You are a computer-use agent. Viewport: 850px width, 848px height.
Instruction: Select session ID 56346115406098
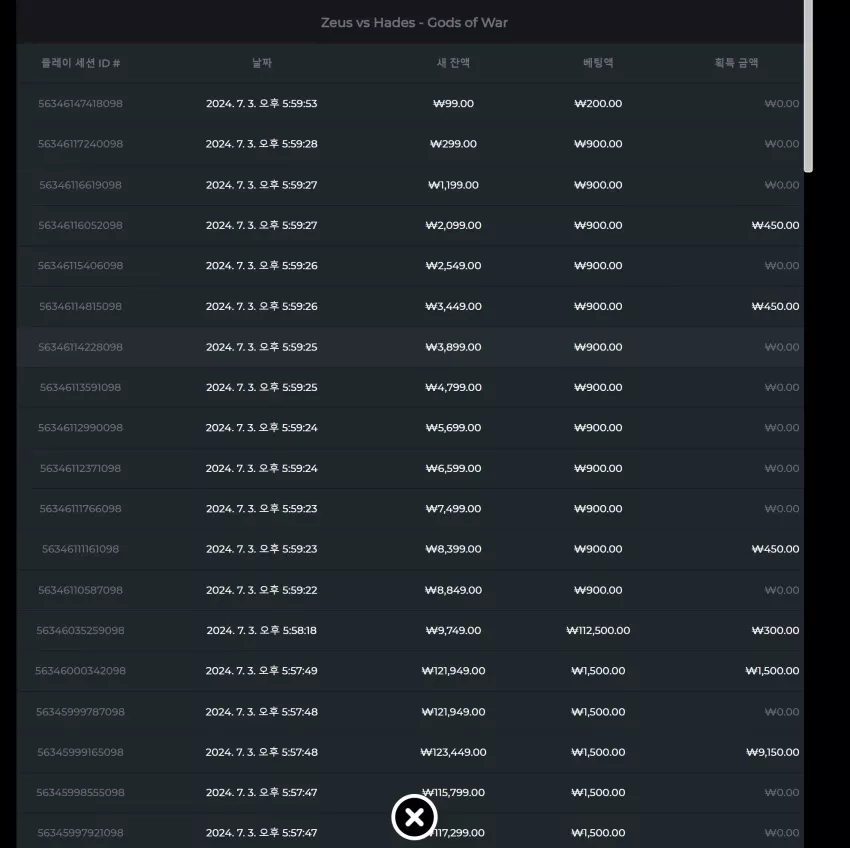point(80,266)
